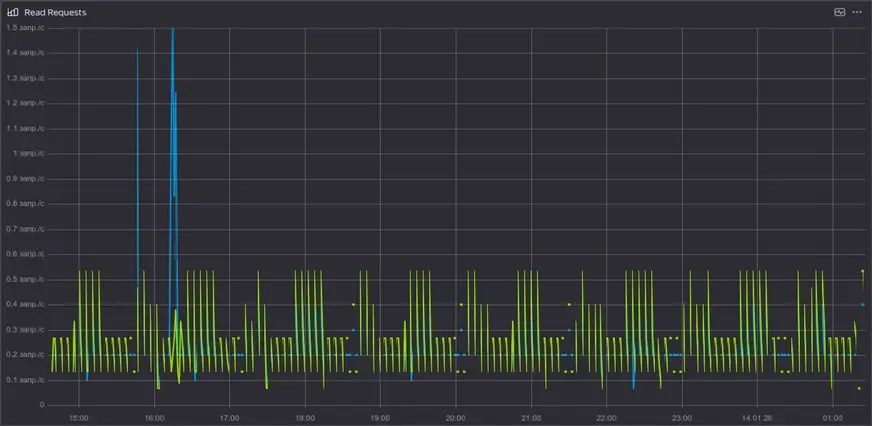The image size is (872, 426).
Task: Click the 20:00 time axis label
Action: [x=455, y=417]
